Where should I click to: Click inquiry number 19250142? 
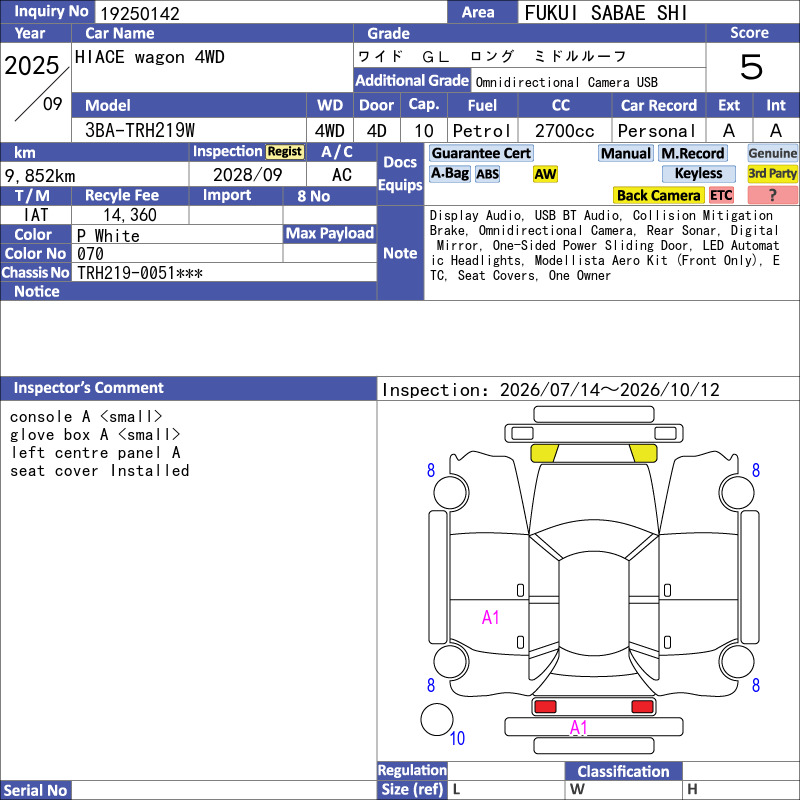[140, 14]
